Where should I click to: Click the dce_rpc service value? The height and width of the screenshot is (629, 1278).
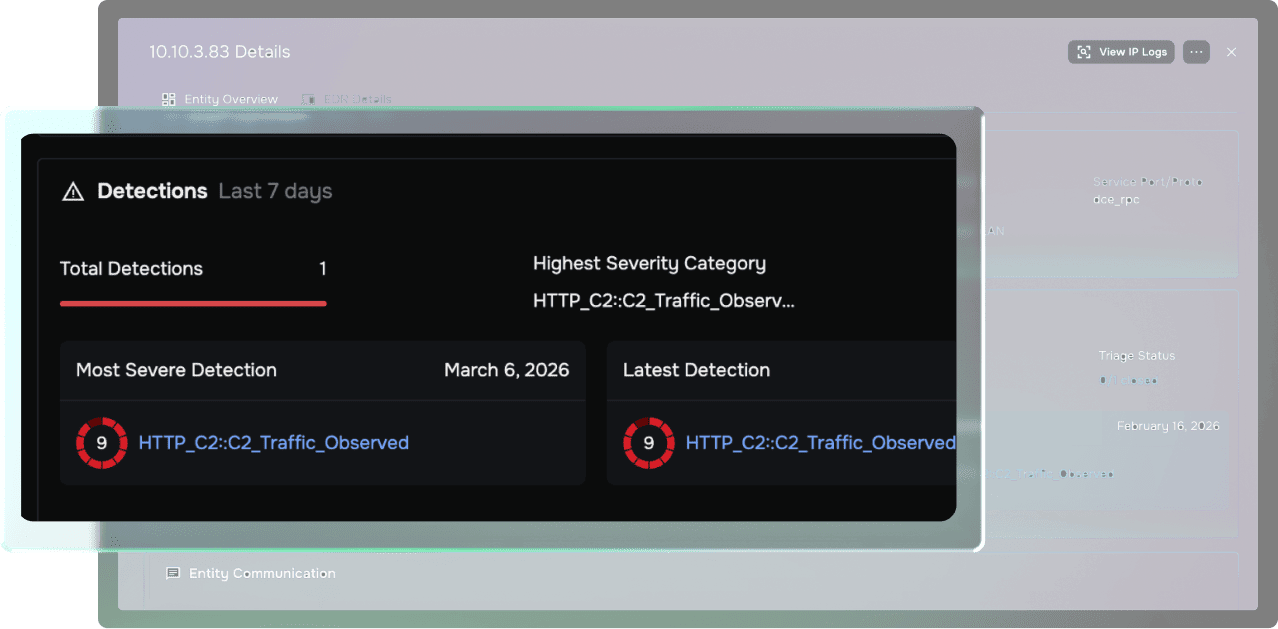pyautogui.click(x=1116, y=200)
